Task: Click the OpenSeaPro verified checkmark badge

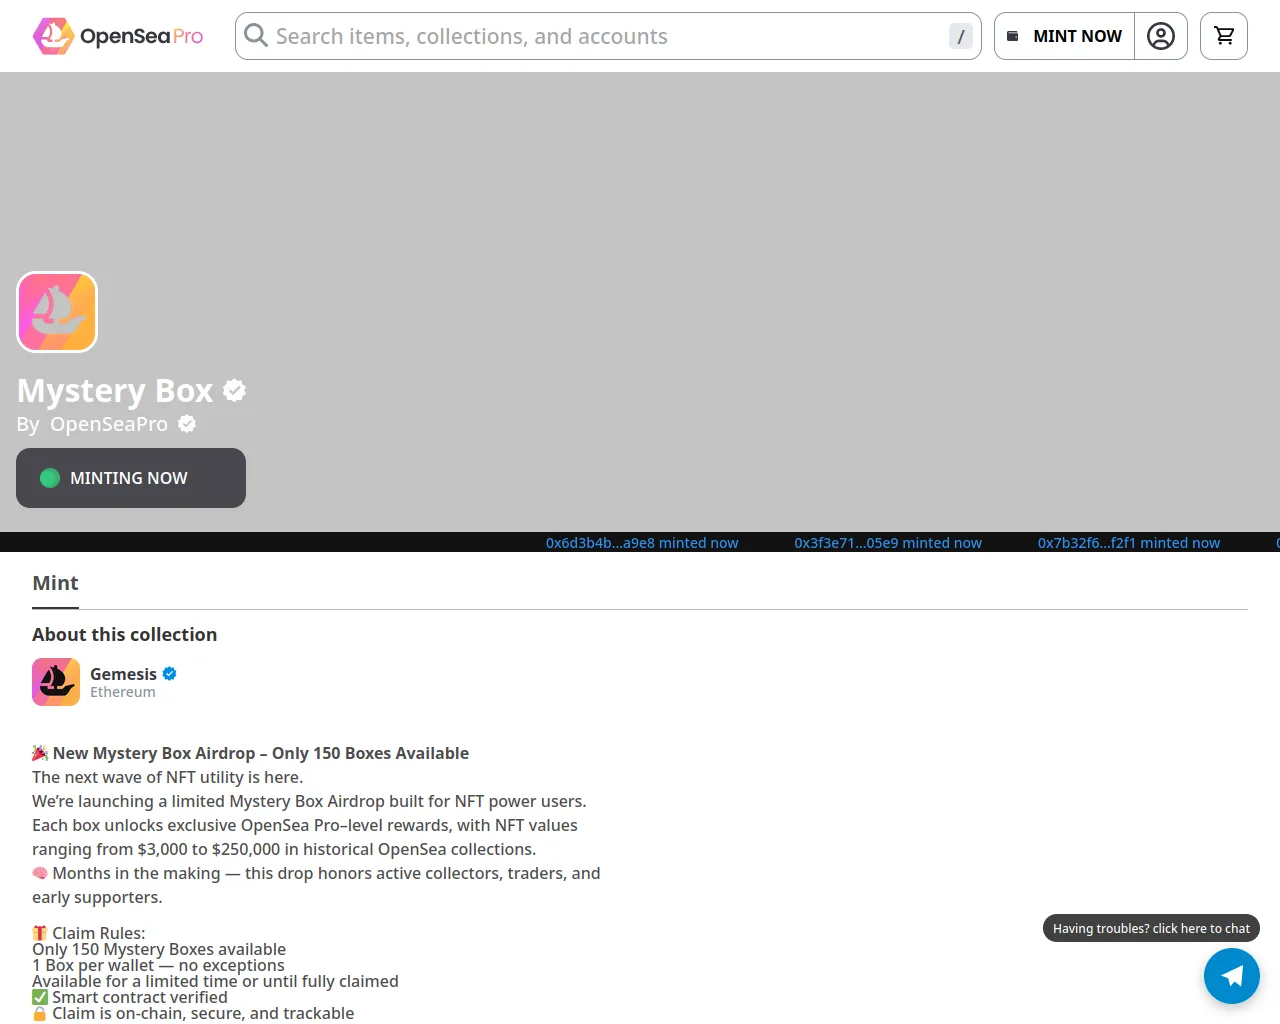Action: tap(187, 424)
